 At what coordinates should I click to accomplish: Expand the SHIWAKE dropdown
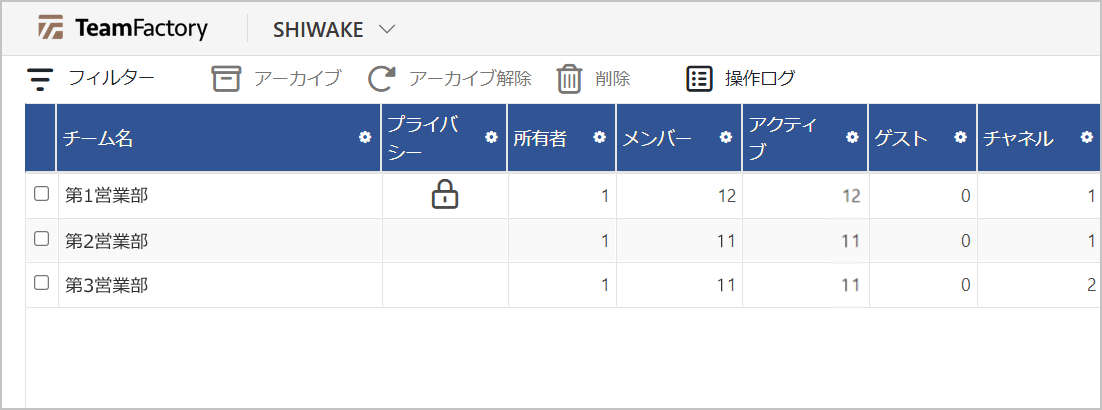tap(387, 30)
